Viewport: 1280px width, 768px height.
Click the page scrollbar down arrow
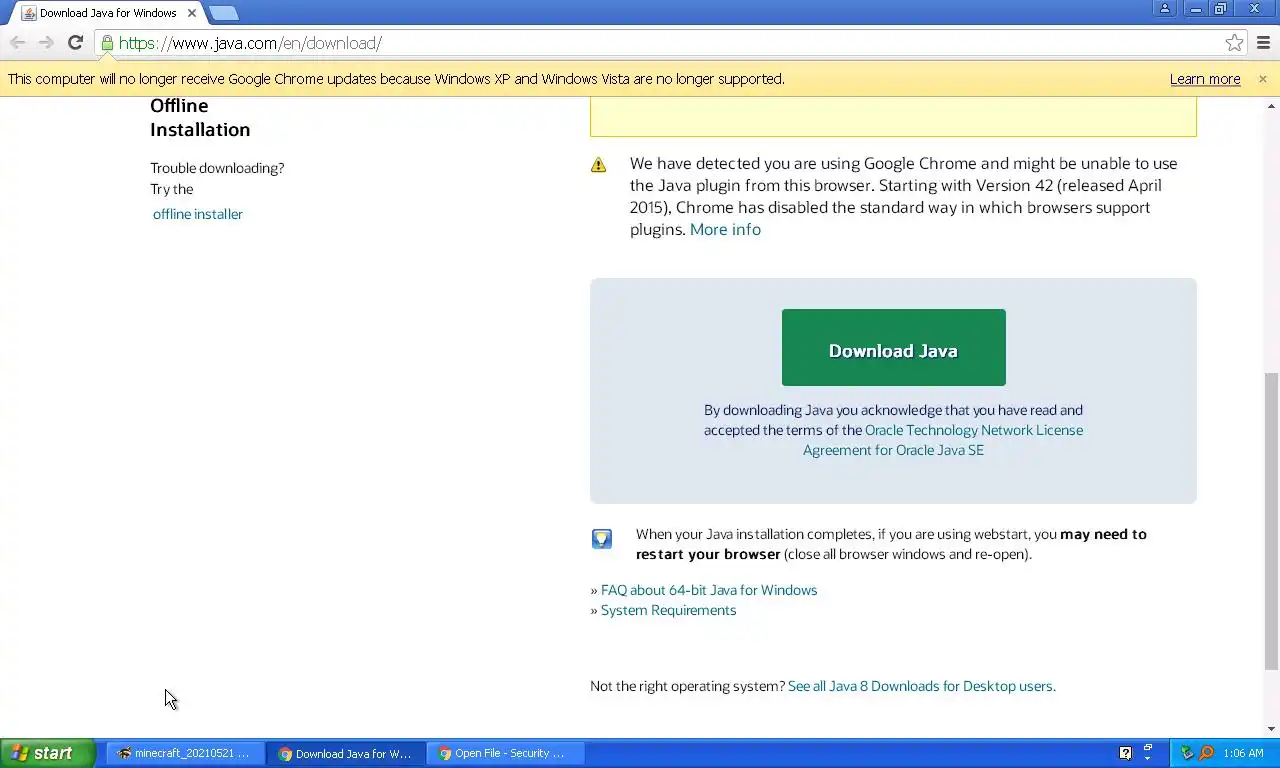tap(1271, 729)
